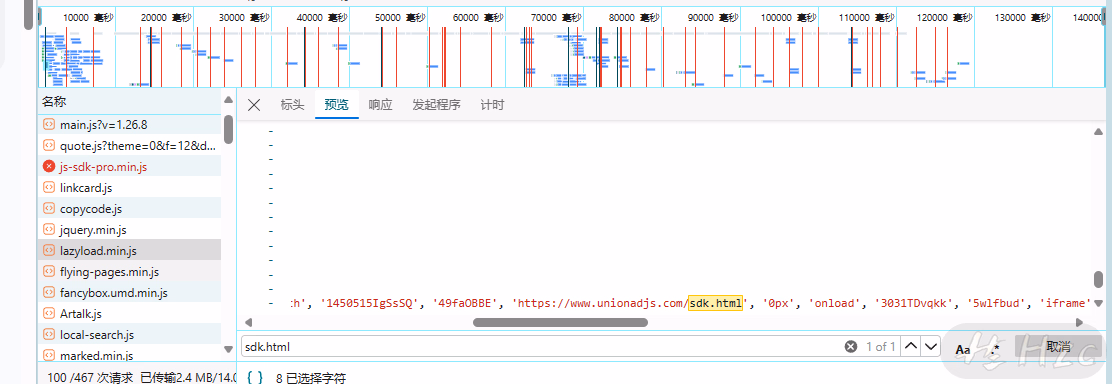Click the 名称 column header
Viewport: 1112px width, 384px height.
tap(130, 102)
